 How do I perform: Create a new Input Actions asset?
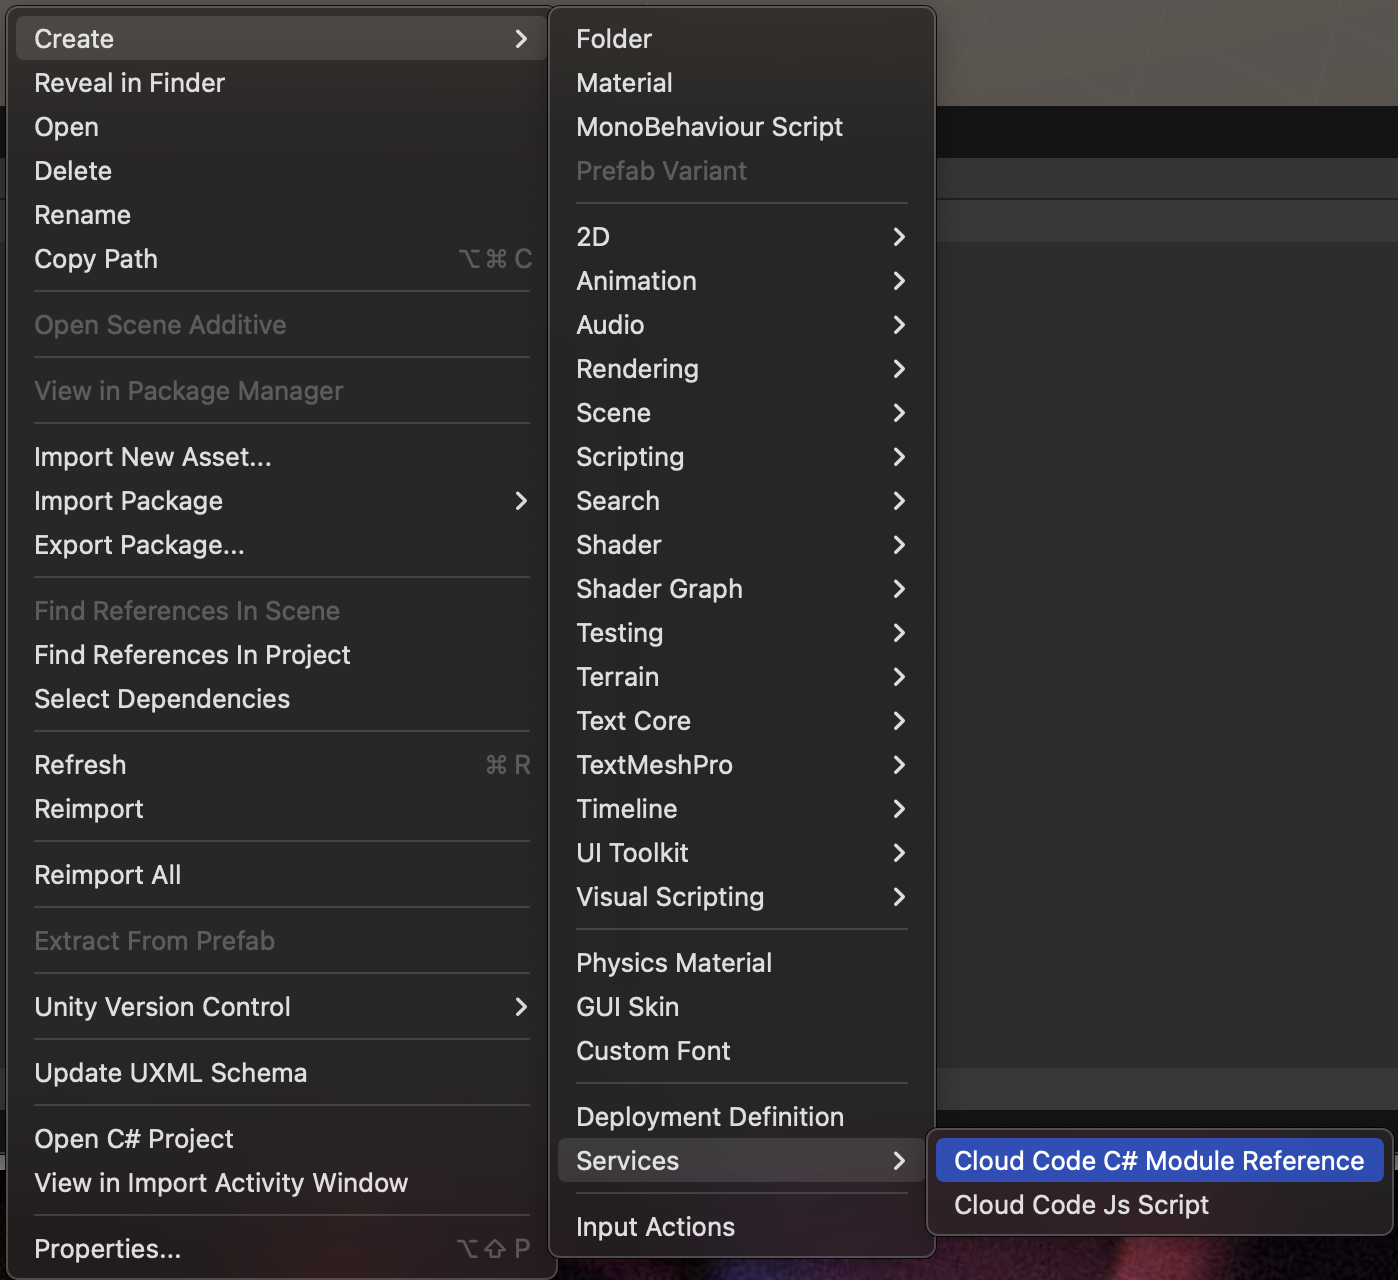[655, 1227]
